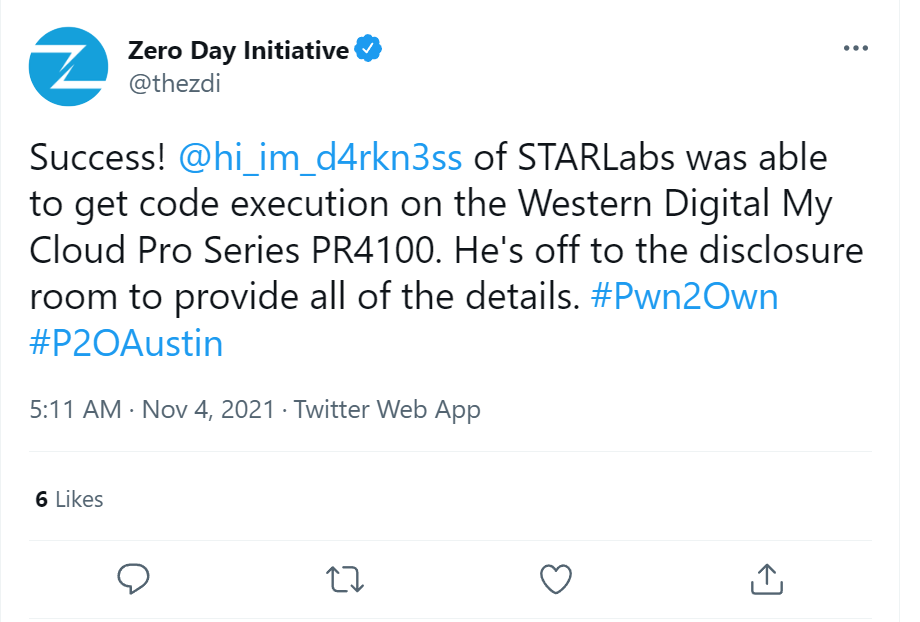920x622 pixels.
Task: Open the retweet options via retweet icon
Action: 344,579
